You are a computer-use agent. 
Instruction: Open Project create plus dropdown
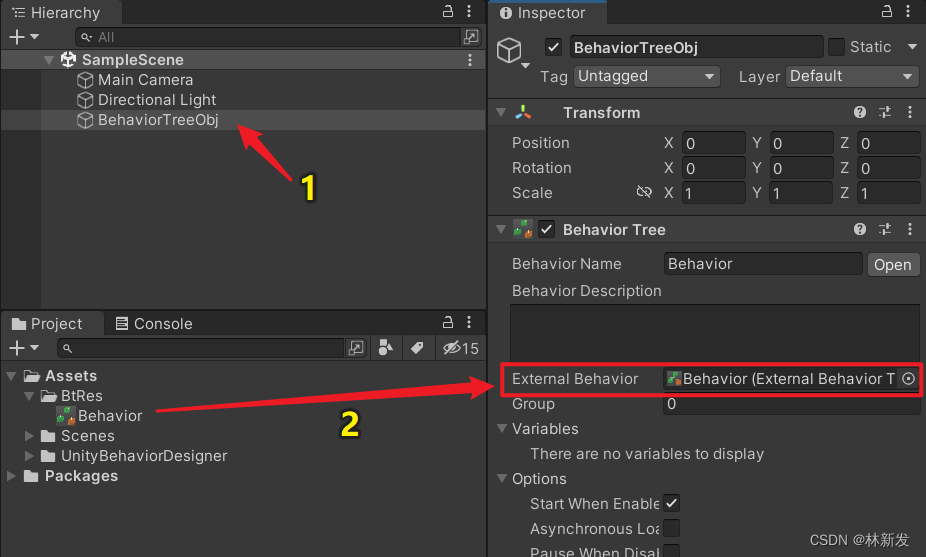24,348
